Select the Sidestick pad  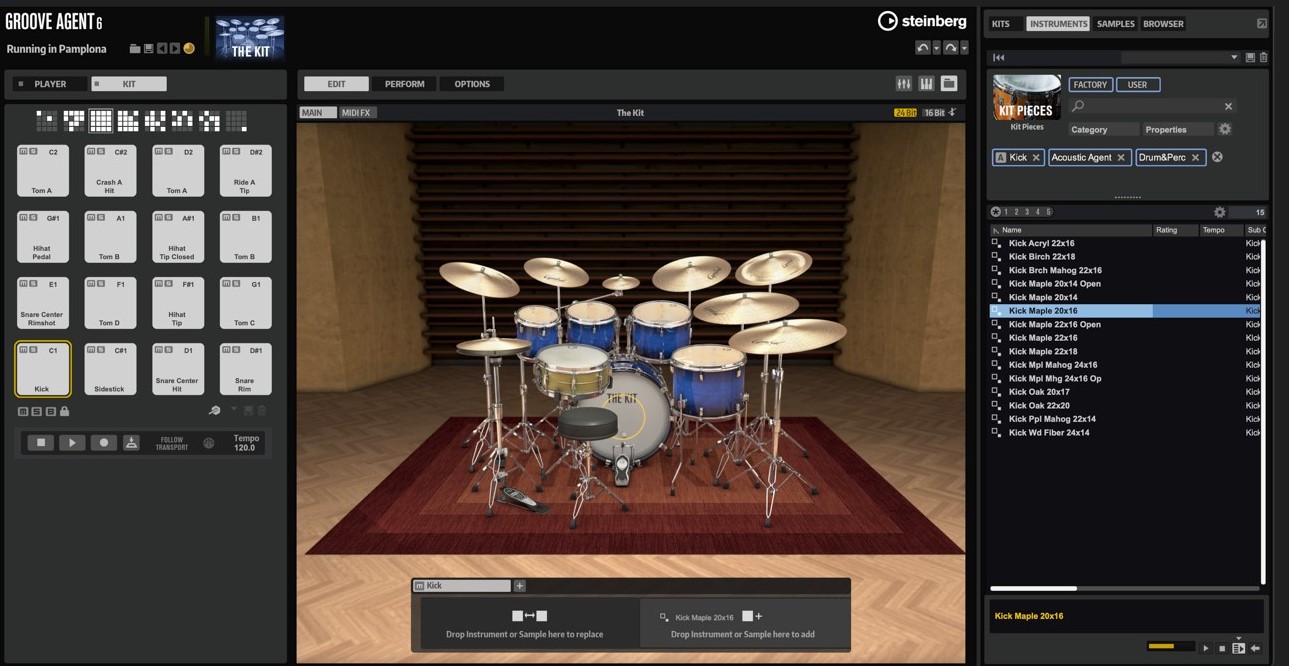click(110, 369)
